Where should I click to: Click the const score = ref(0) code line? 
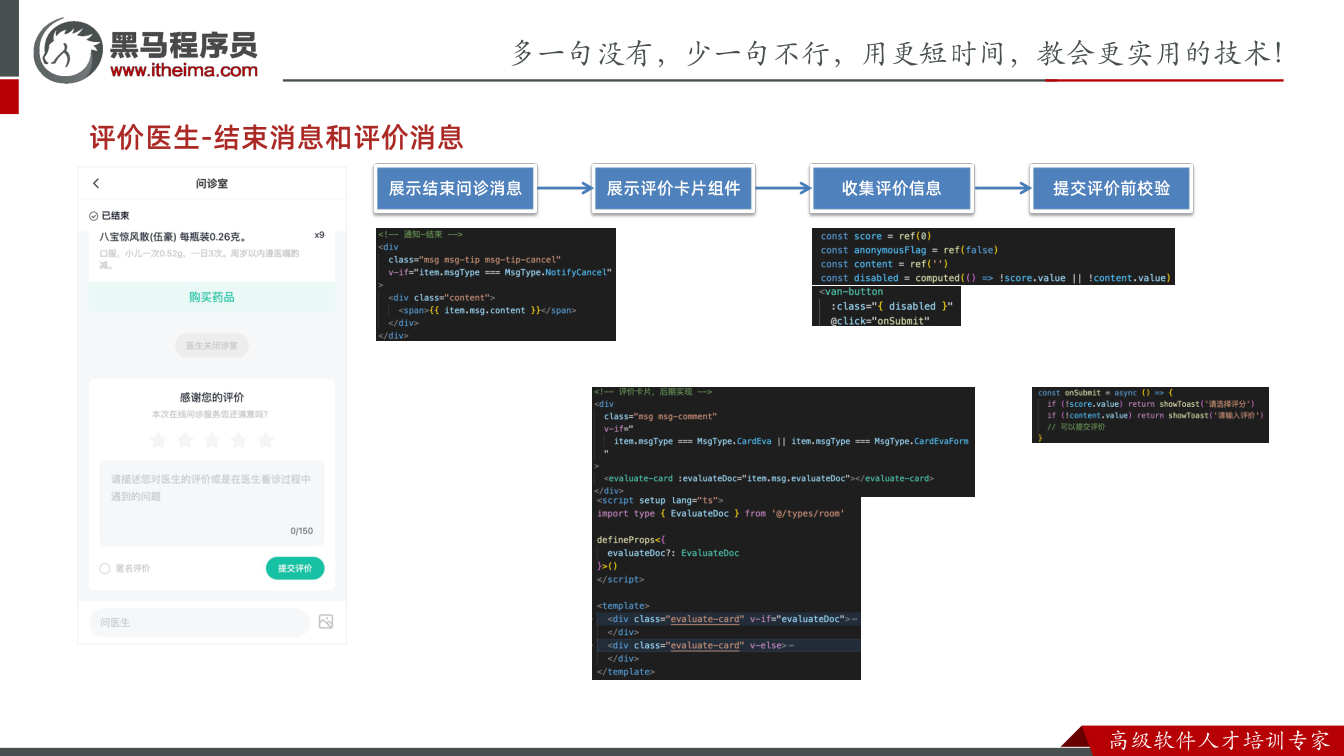pos(876,236)
